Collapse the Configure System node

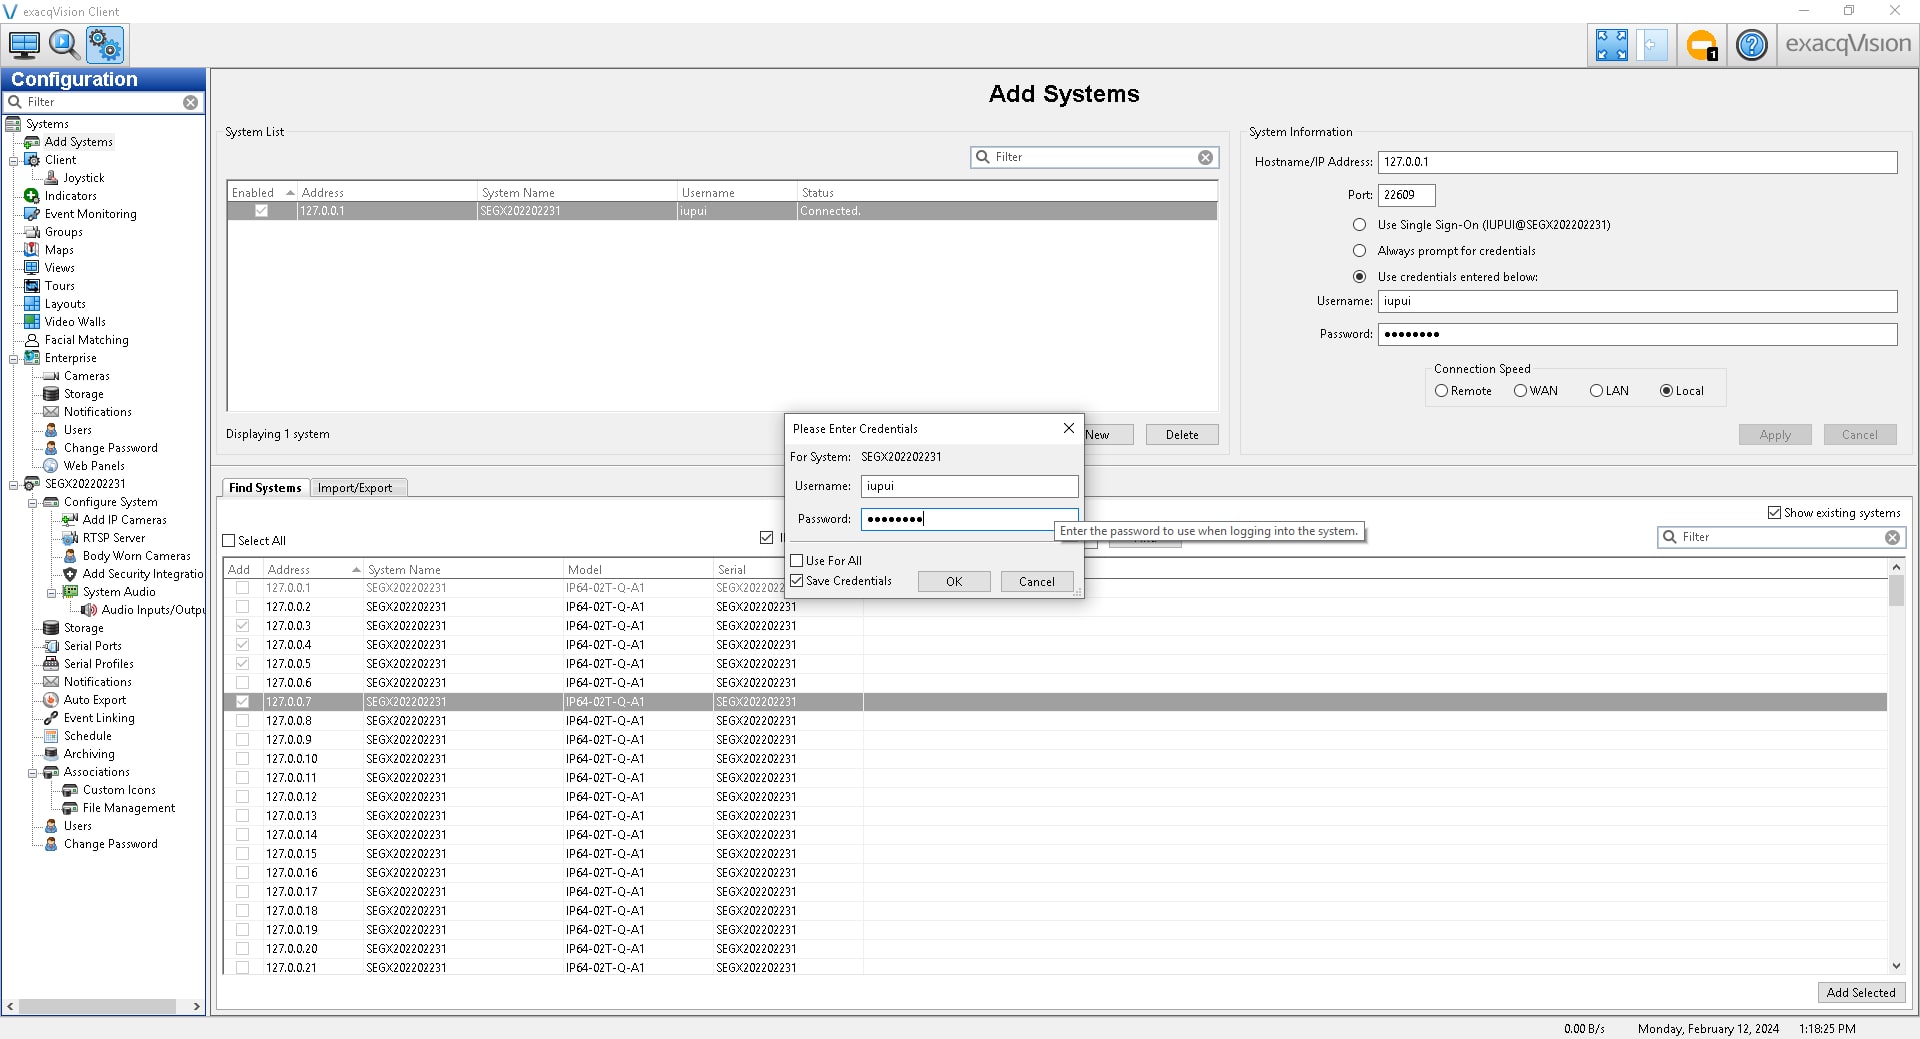pos(32,502)
